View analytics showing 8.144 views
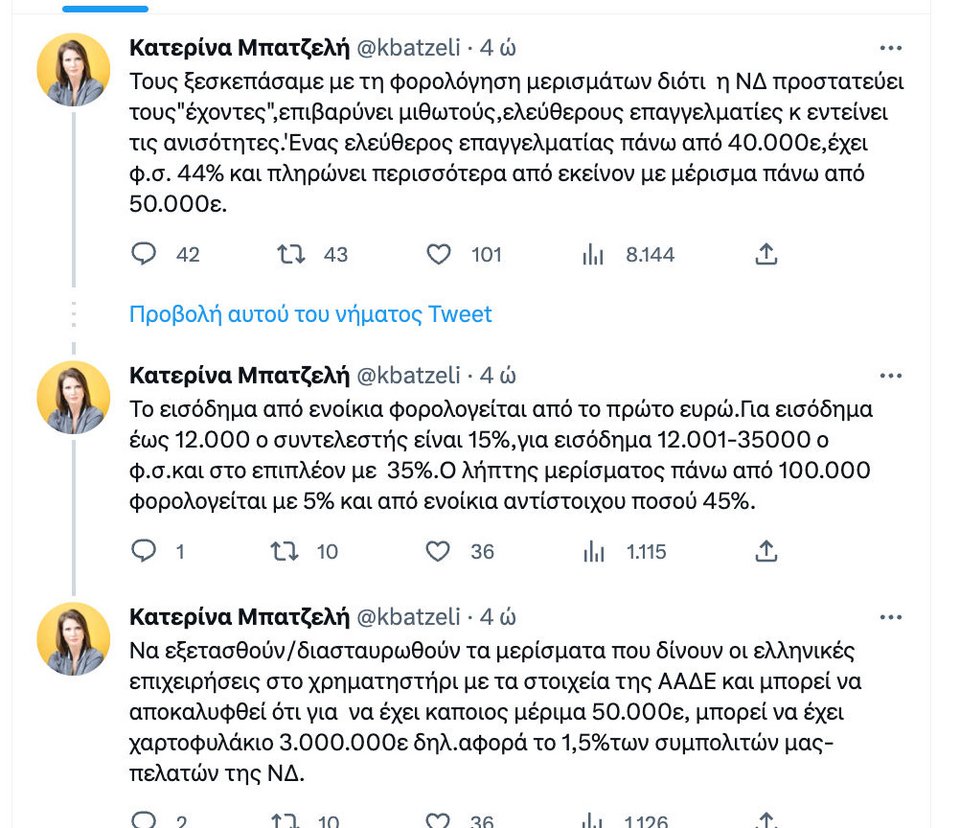Image resolution: width=960 pixels, height=828 pixels. 593,254
